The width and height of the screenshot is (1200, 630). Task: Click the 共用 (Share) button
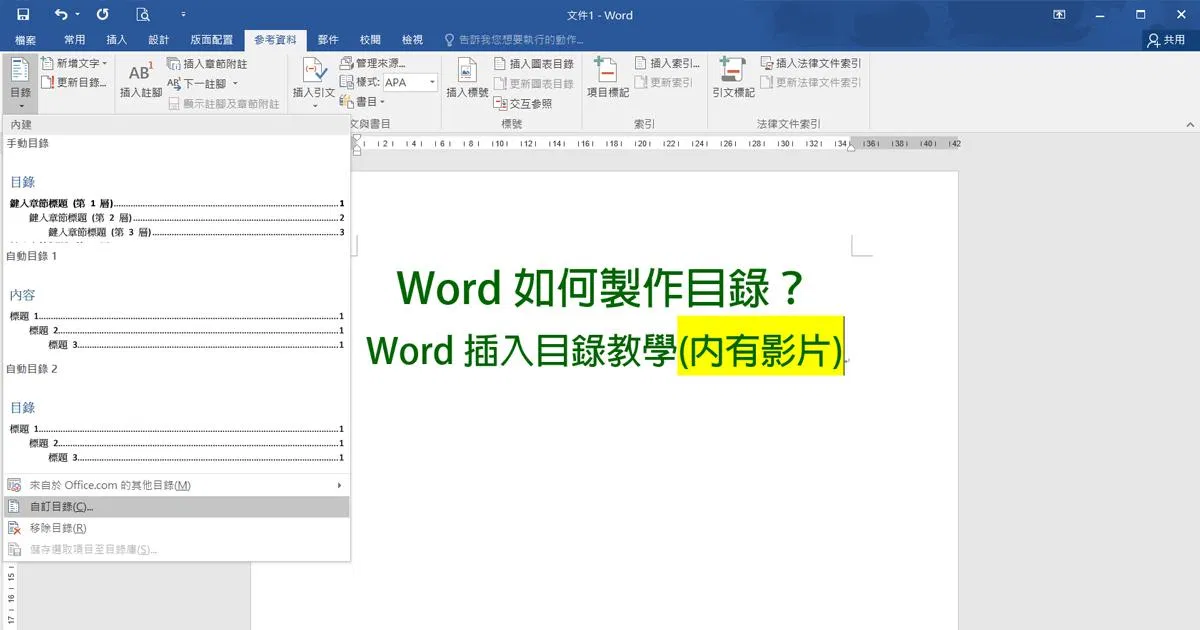click(x=1167, y=40)
